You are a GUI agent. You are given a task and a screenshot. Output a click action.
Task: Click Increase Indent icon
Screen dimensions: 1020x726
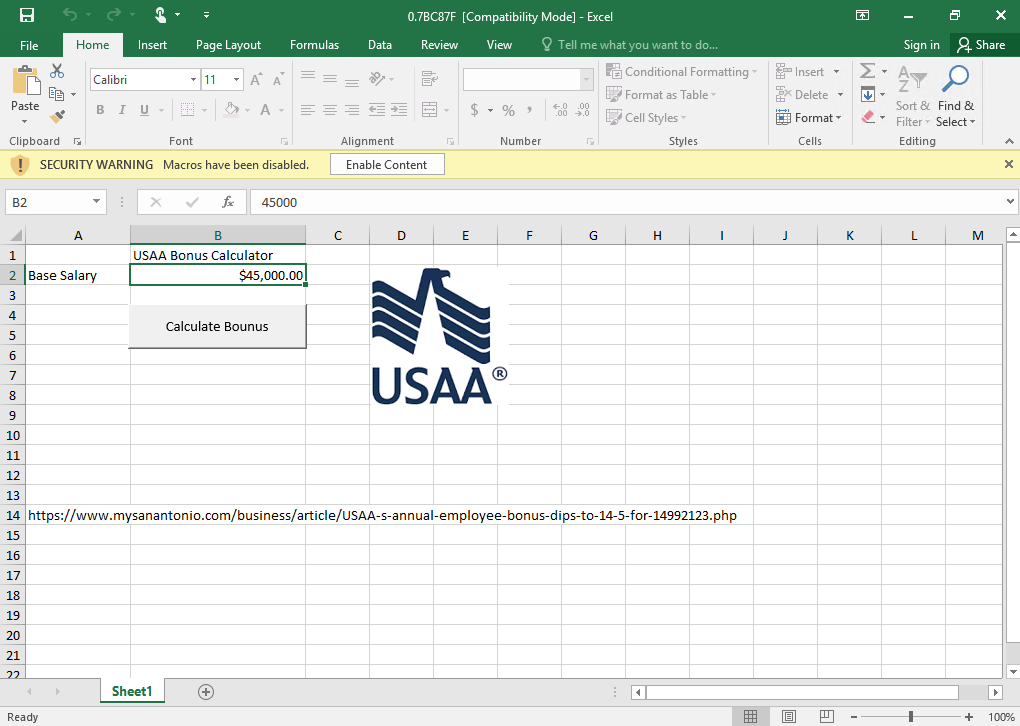point(399,110)
